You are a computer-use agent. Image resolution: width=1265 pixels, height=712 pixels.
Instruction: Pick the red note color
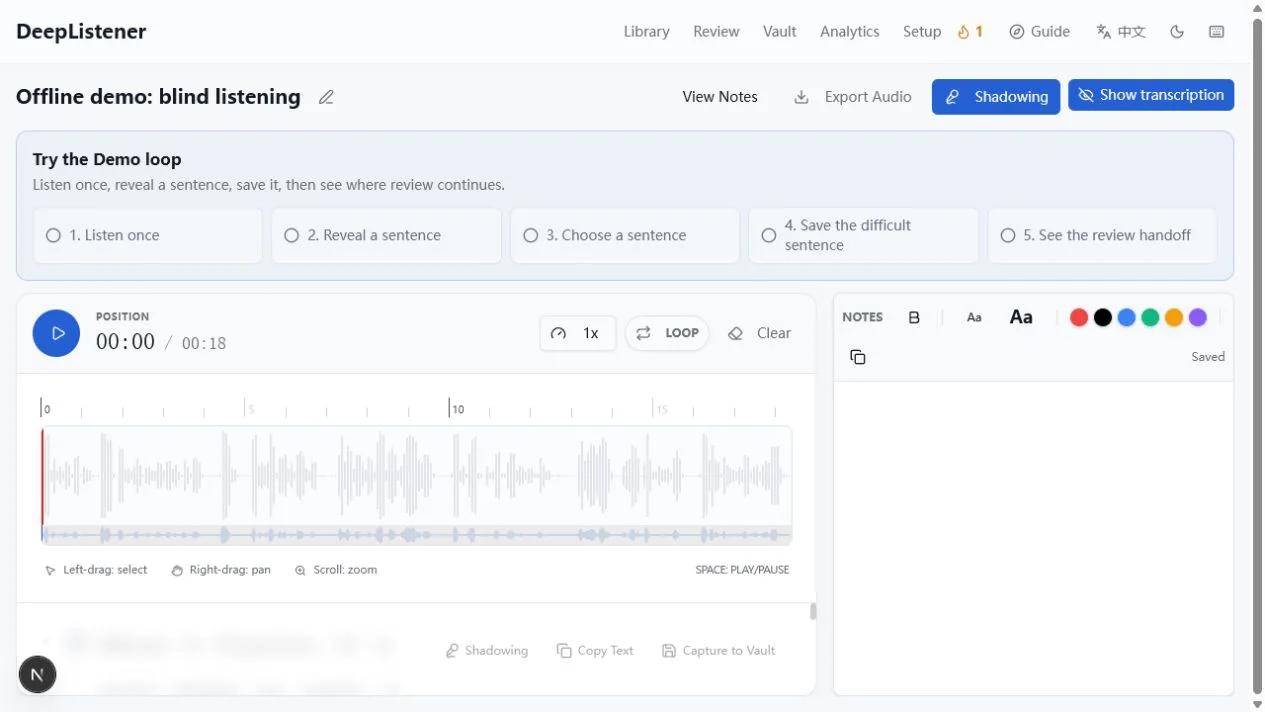pos(1079,317)
